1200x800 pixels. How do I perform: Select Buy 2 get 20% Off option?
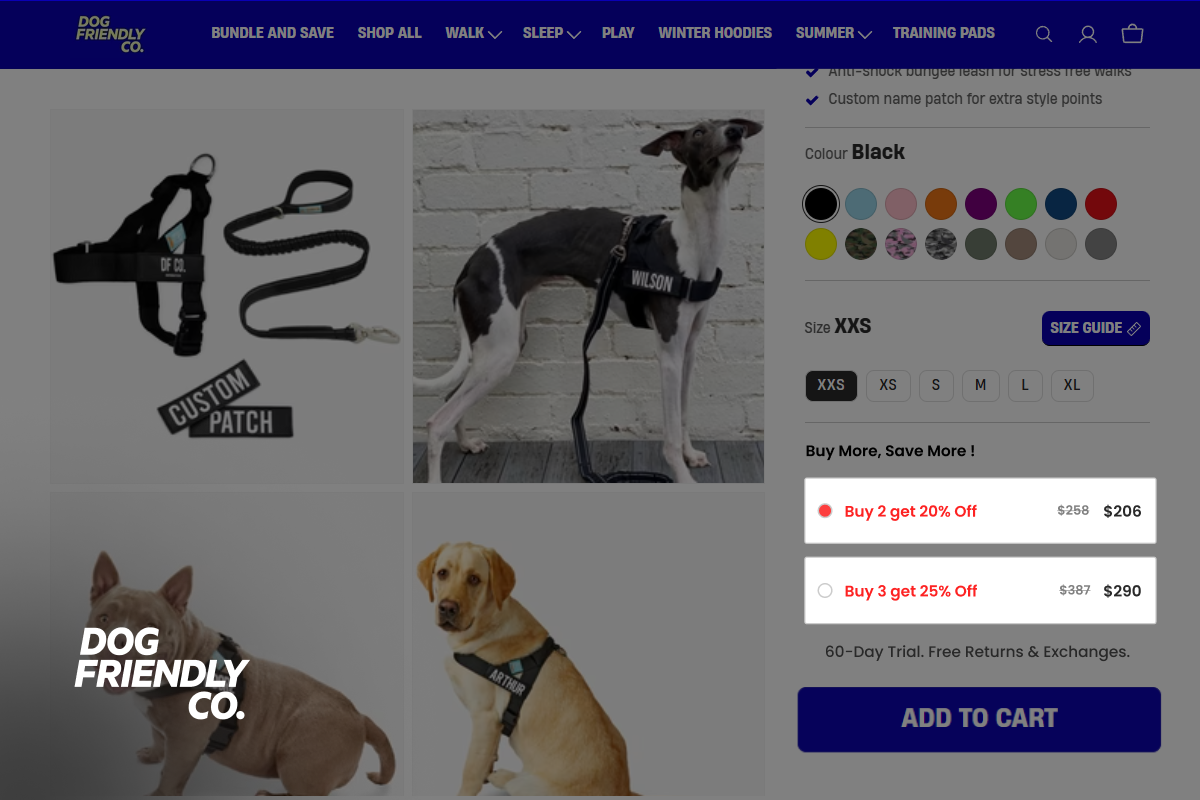click(980, 511)
